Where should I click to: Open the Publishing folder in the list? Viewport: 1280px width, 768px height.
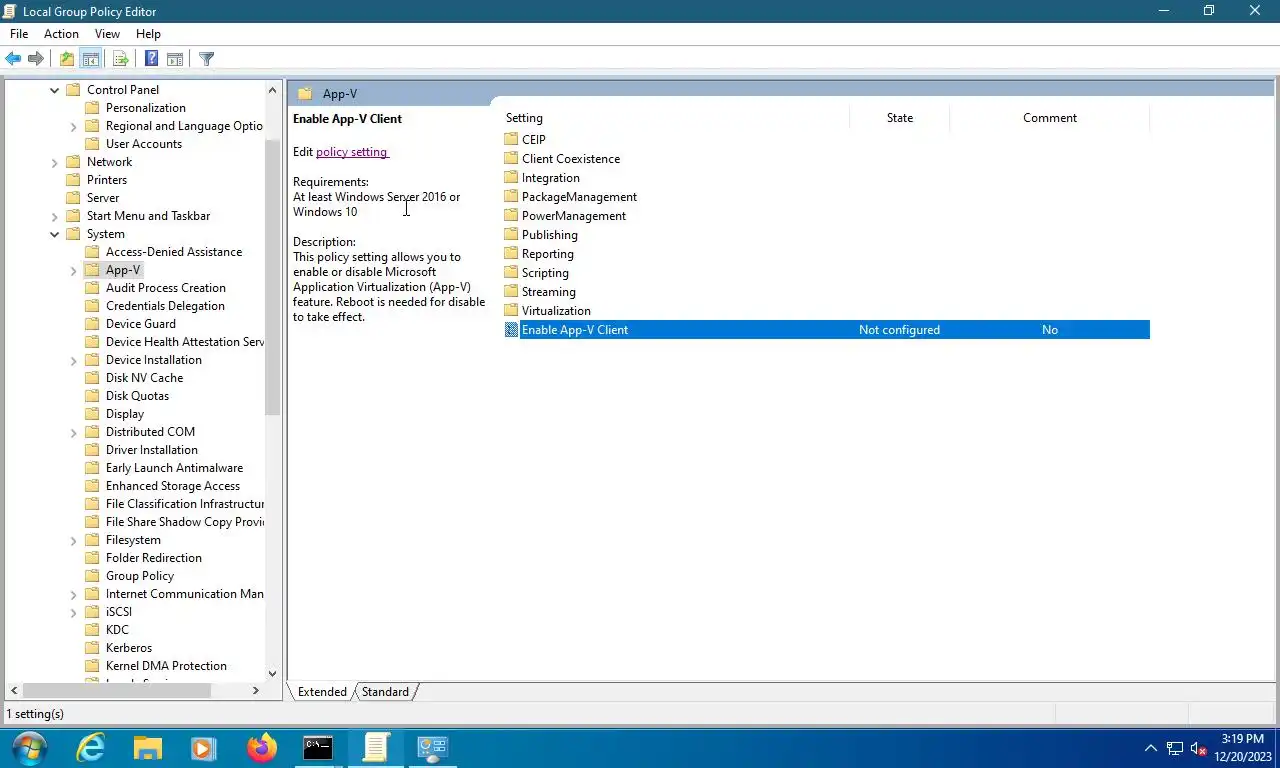point(541,235)
